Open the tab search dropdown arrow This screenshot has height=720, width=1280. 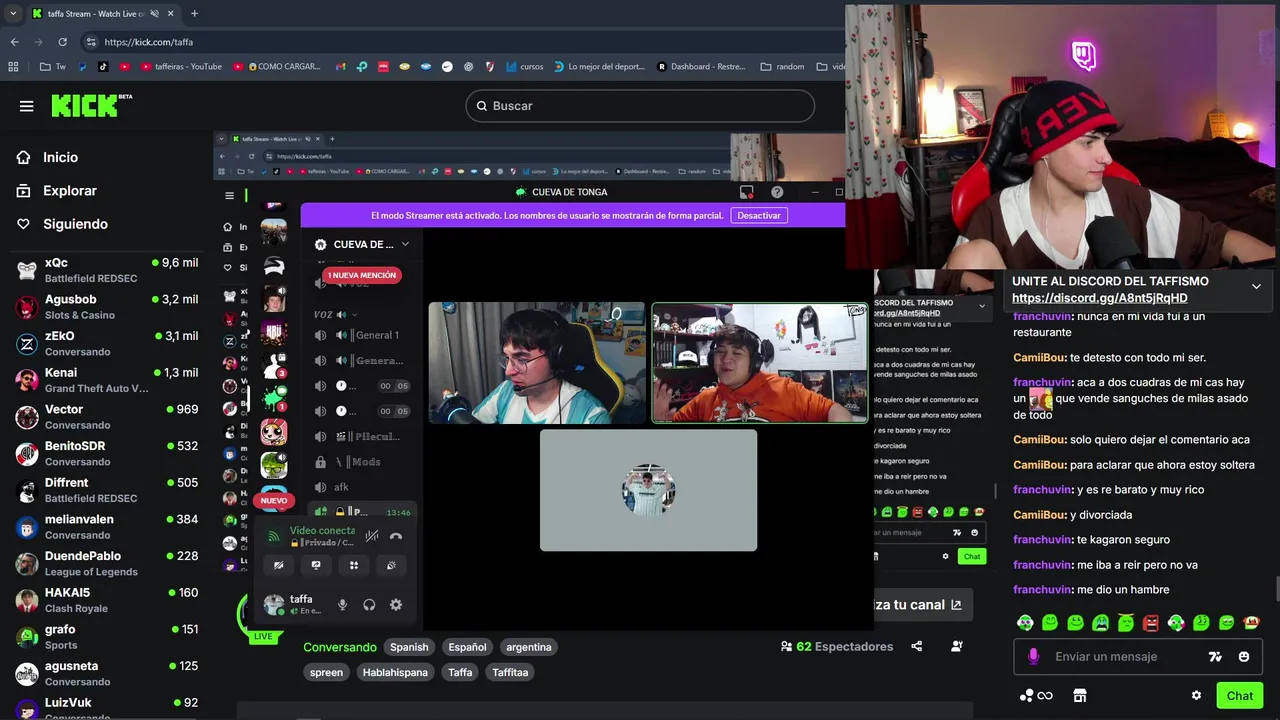[12, 14]
